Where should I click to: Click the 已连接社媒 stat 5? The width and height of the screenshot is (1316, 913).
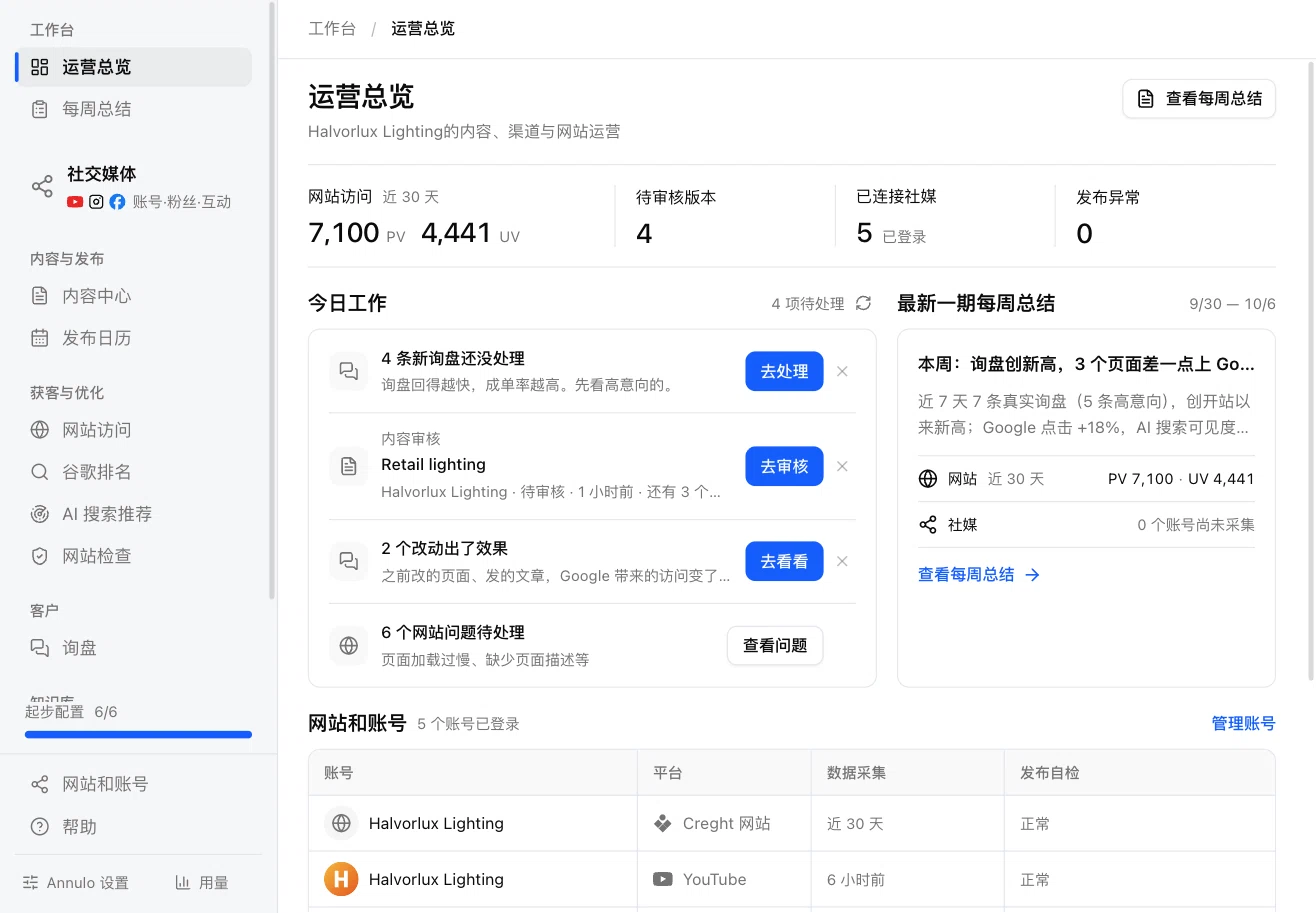(864, 234)
